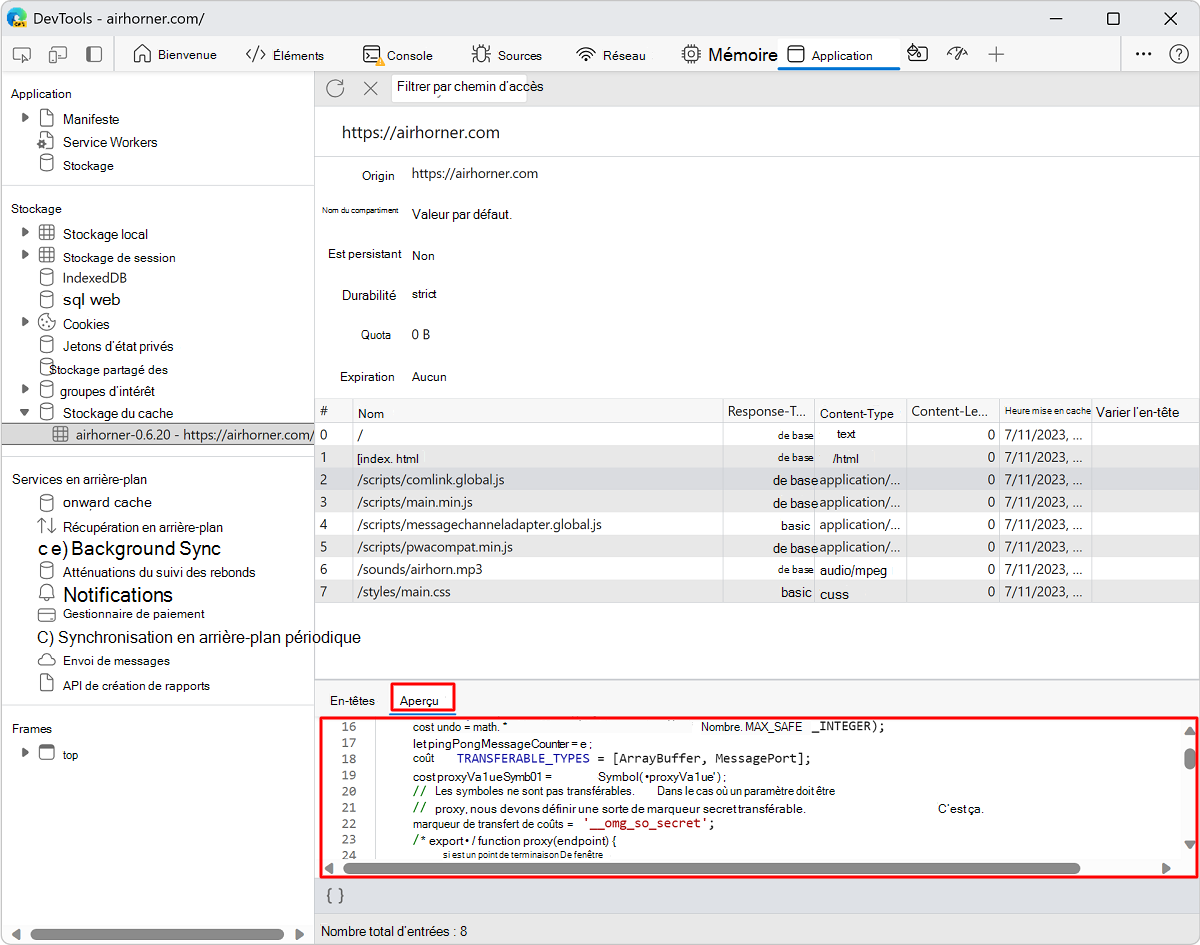Open the help question mark icon

[x=1179, y=55]
